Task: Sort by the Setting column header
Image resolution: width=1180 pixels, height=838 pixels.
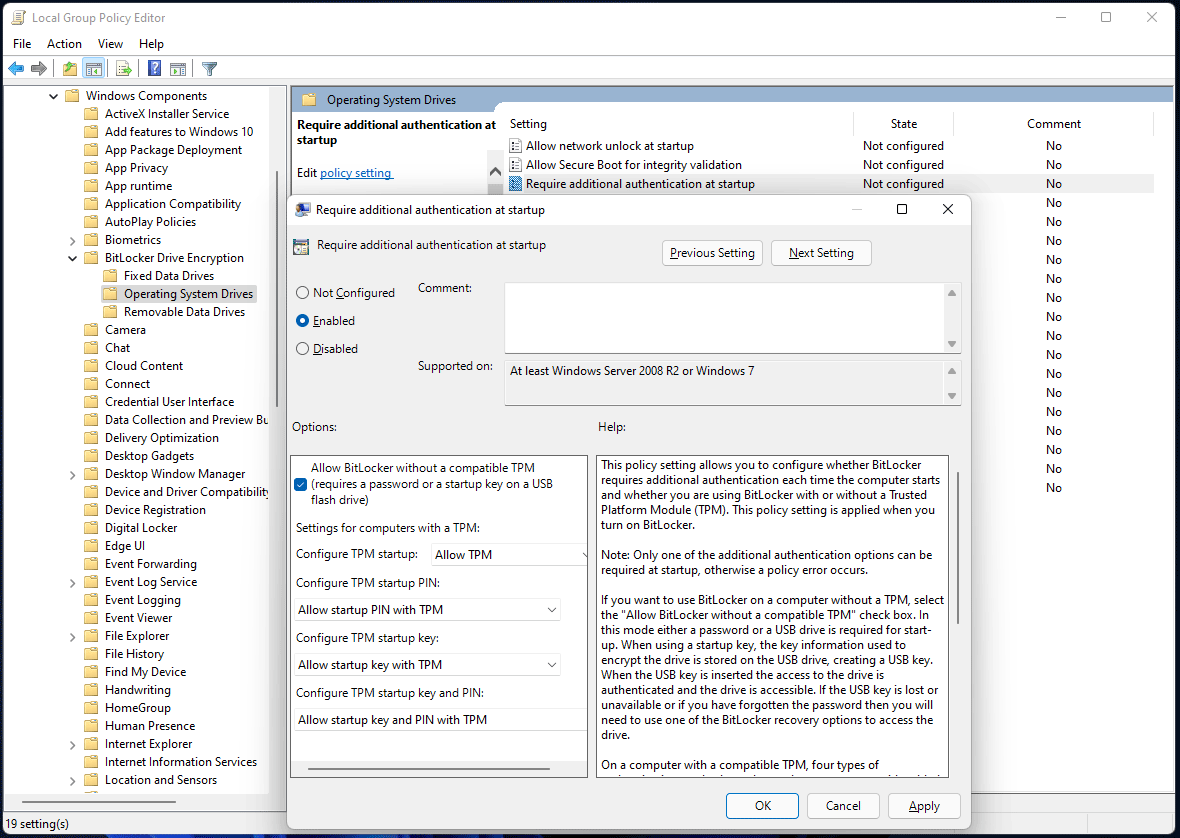Action: tap(680, 123)
